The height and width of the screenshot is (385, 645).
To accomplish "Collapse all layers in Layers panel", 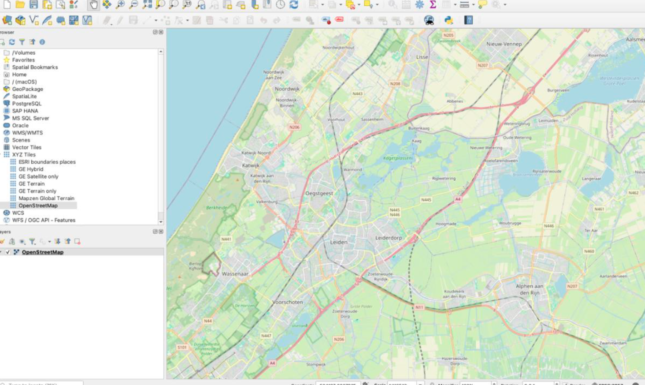I will pyautogui.click(x=67, y=241).
